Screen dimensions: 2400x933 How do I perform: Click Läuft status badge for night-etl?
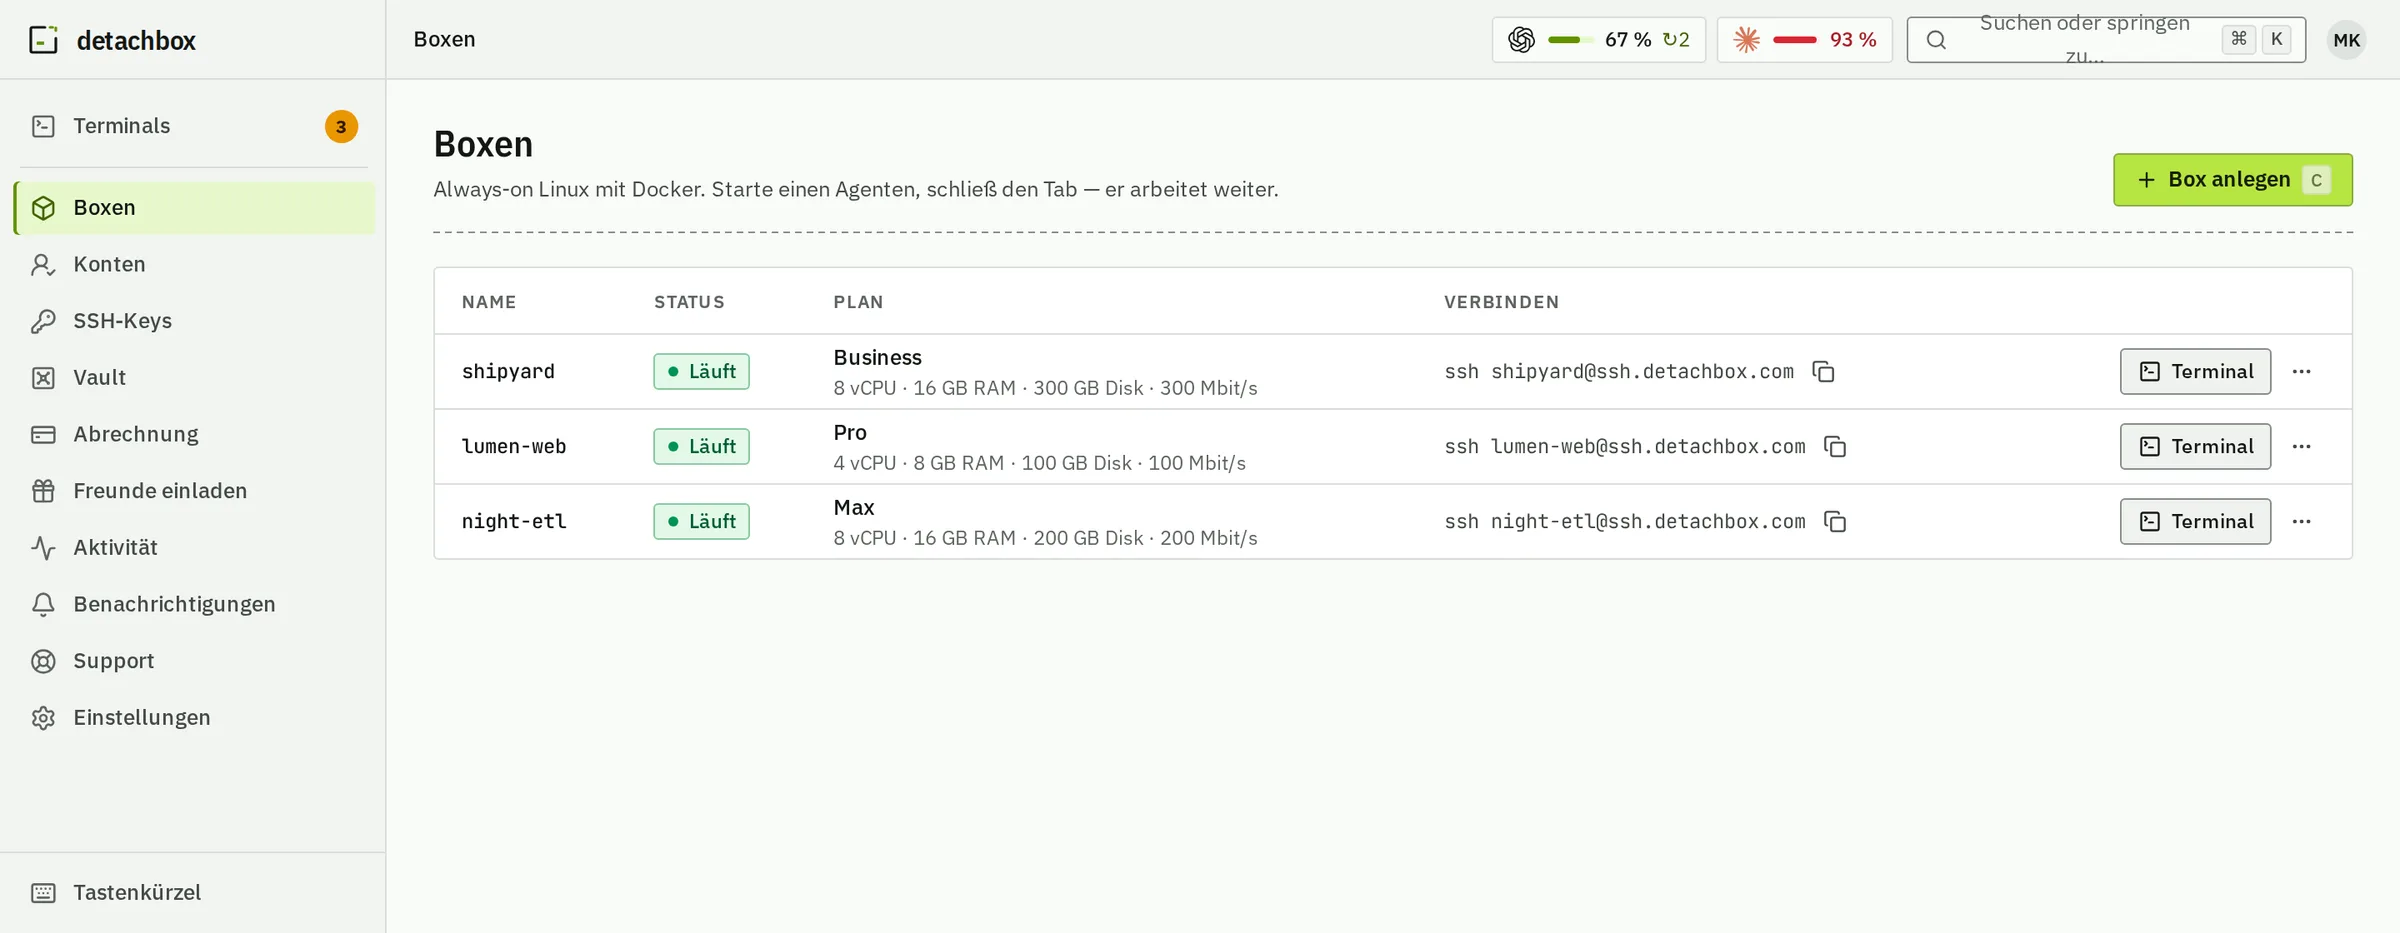(701, 522)
